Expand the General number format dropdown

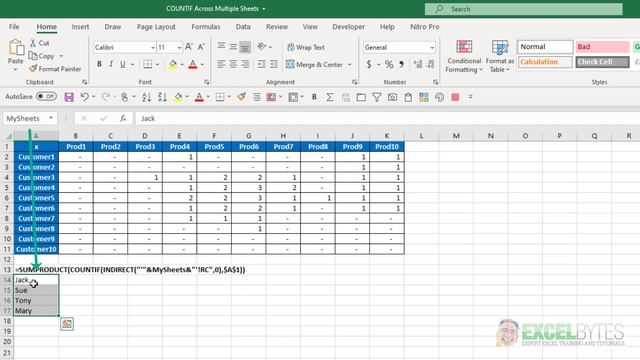(432, 48)
